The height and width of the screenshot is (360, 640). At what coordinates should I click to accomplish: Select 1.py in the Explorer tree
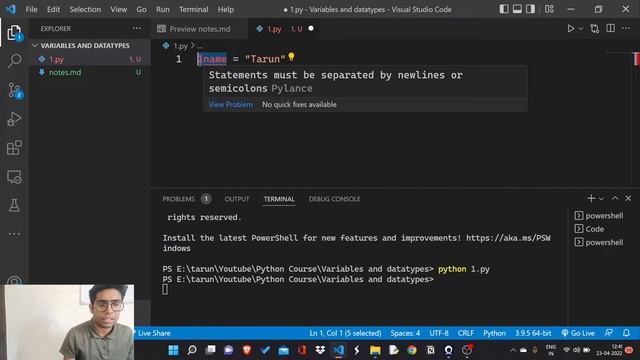click(90, 59)
